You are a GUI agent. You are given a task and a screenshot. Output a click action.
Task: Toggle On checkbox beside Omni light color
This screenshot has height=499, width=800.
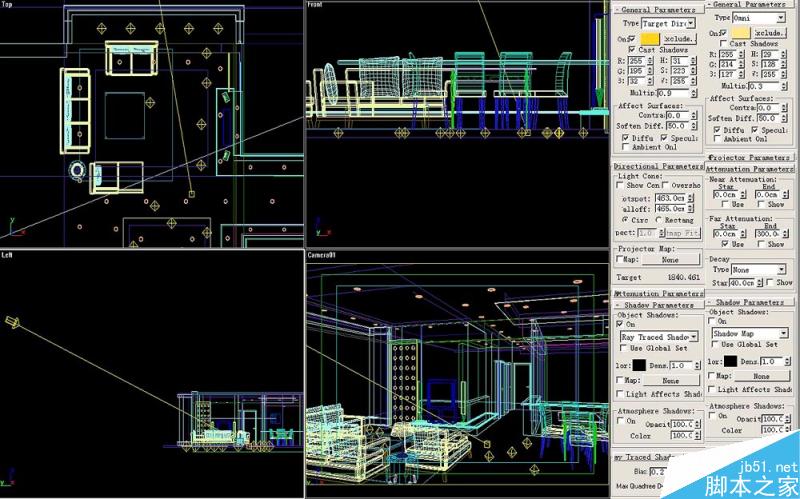[723, 33]
